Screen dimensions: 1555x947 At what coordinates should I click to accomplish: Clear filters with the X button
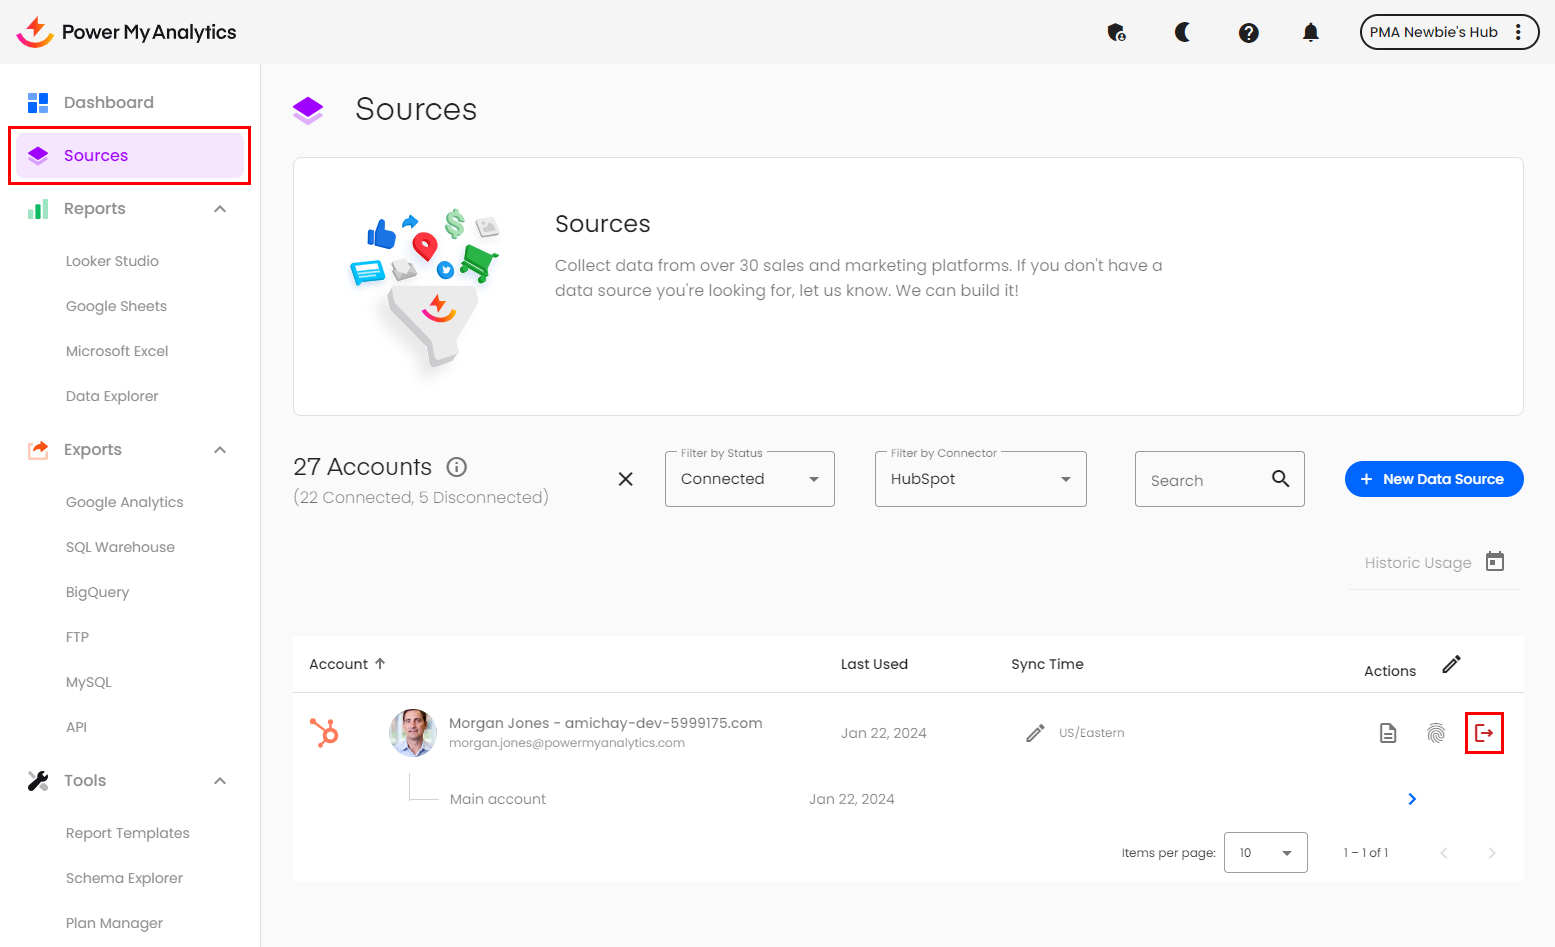626,479
